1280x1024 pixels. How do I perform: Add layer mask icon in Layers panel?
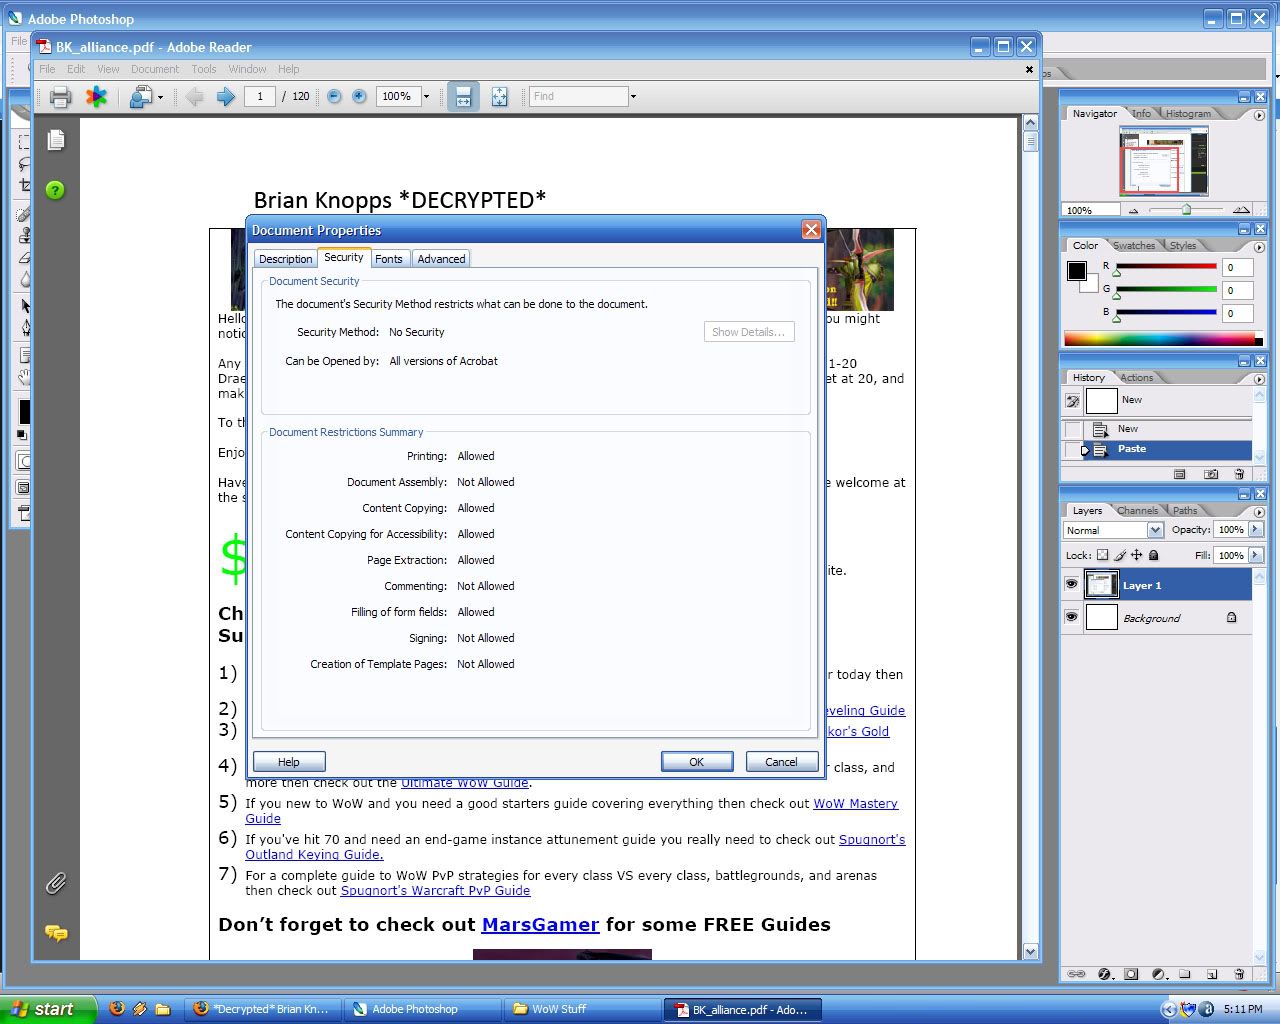(x=1131, y=973)
